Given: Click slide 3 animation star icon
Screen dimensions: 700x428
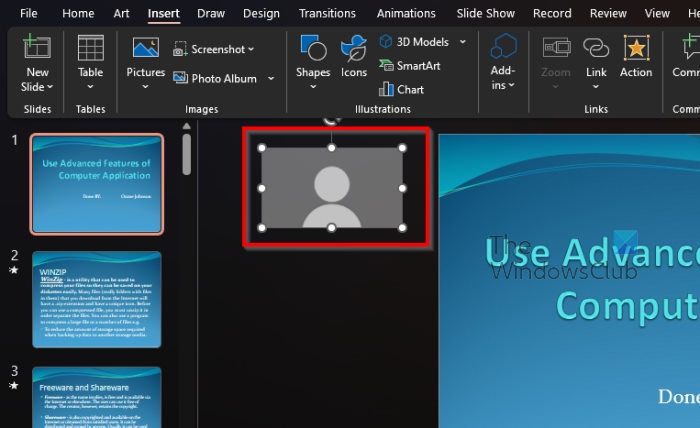Looking at the screenshot, I should tap(14, 385).
